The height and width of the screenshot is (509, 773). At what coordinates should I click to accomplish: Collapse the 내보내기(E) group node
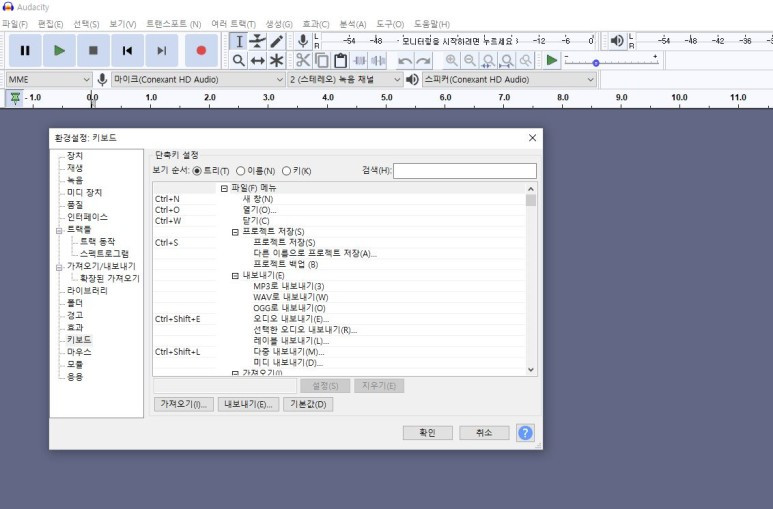click(x=235, y=276)
